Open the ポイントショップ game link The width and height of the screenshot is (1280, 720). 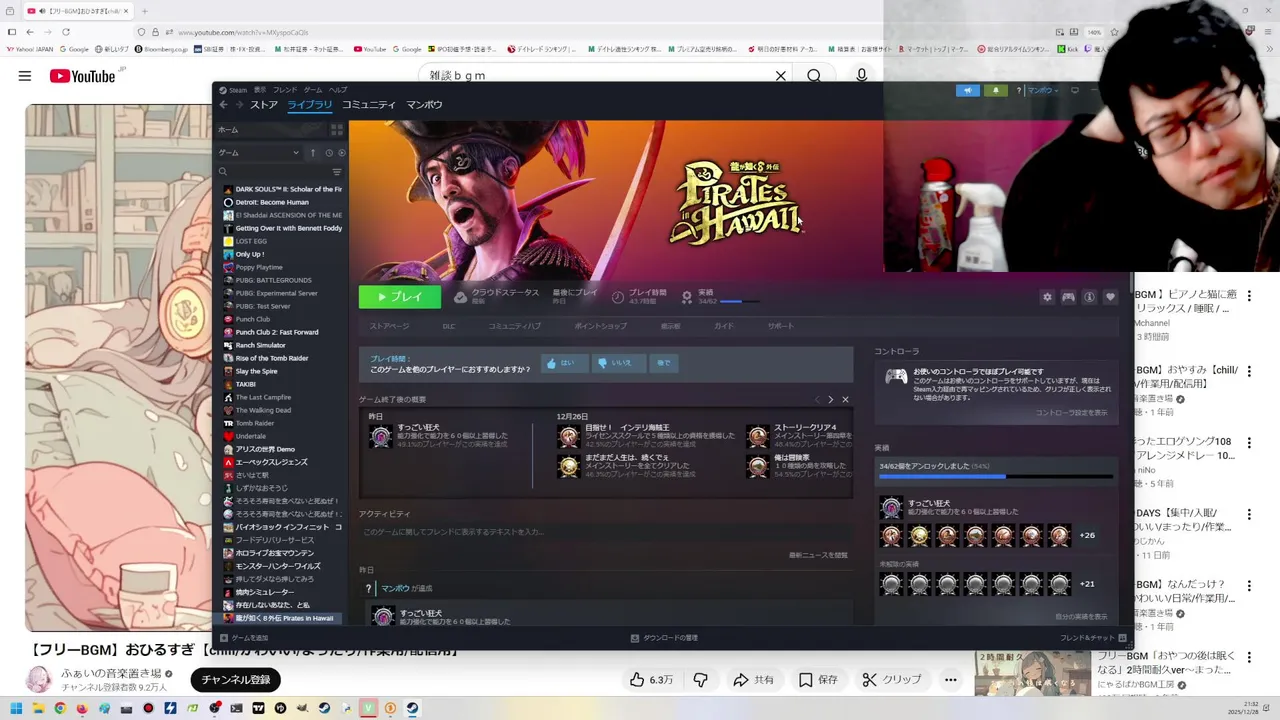(601, 326)
